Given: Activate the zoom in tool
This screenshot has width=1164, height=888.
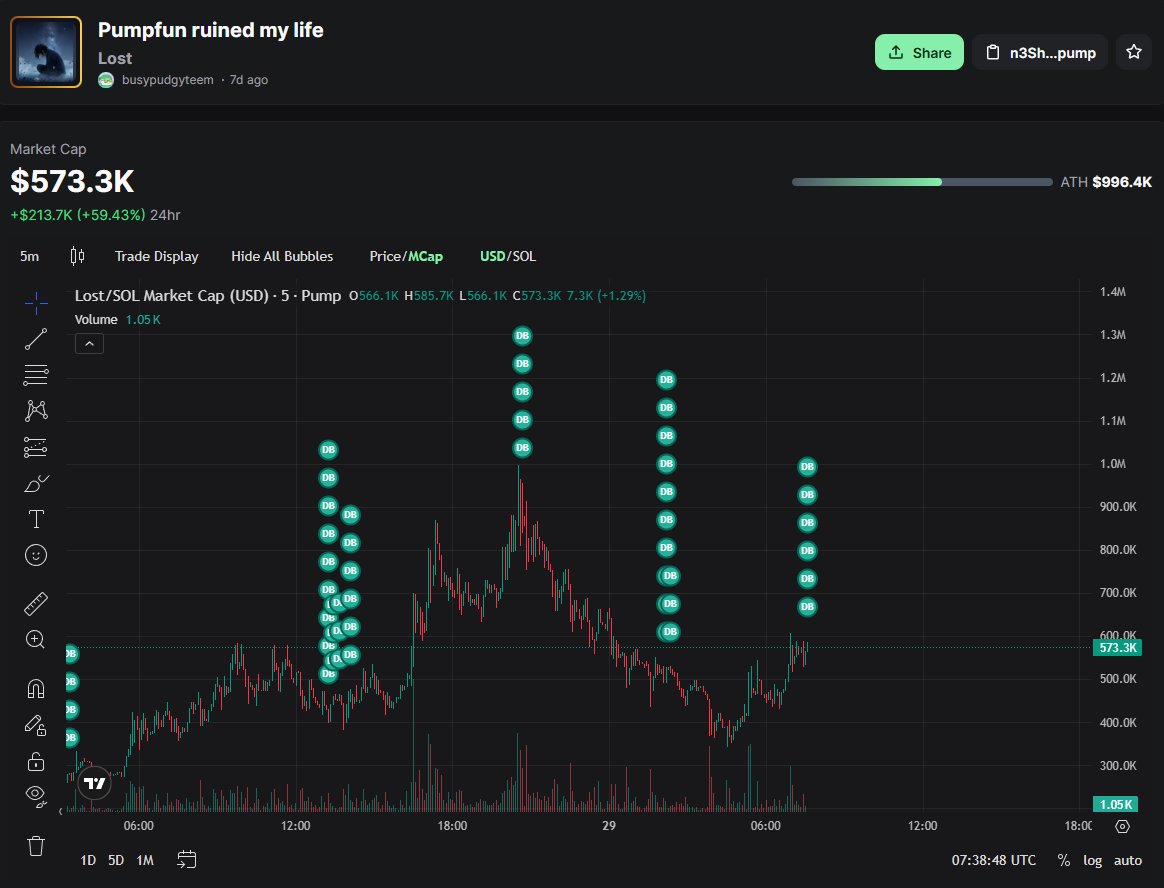Looking at the screenshot, I should [36, 639].
